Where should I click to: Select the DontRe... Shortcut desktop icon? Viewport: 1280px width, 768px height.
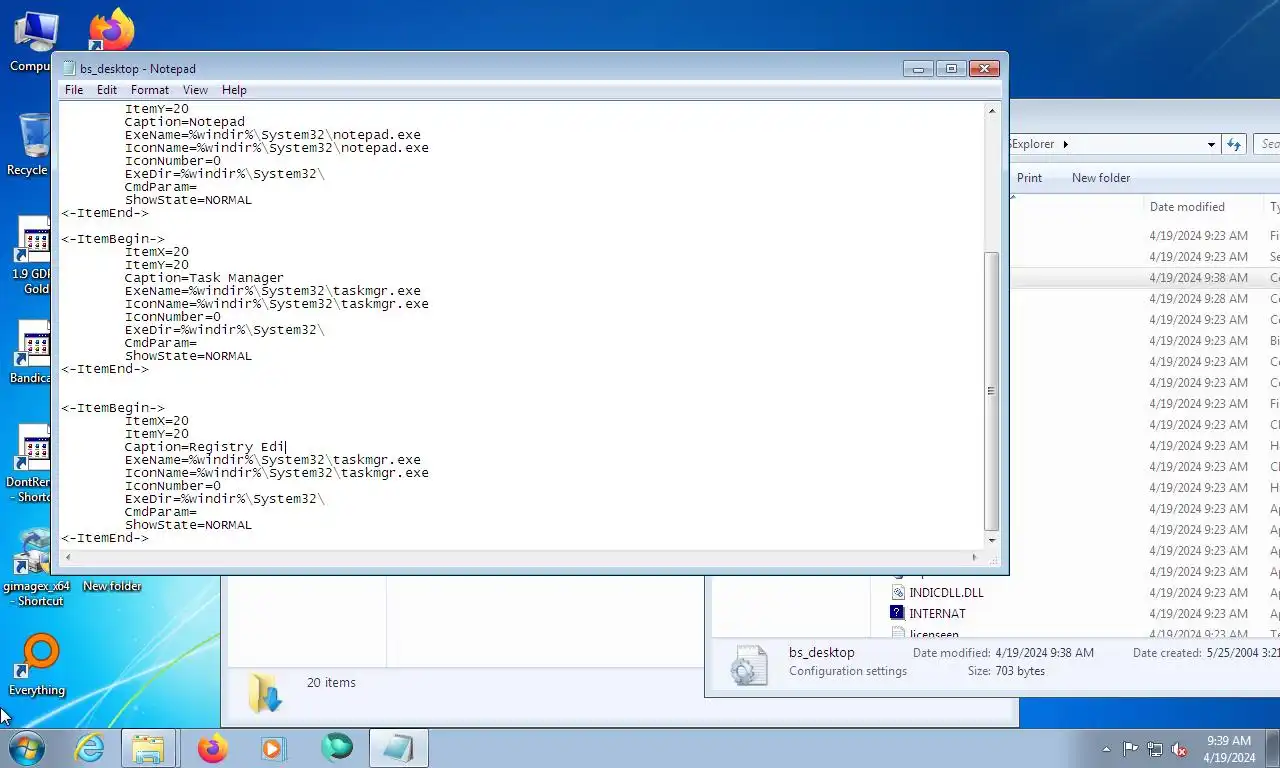[x=34, y=464]
